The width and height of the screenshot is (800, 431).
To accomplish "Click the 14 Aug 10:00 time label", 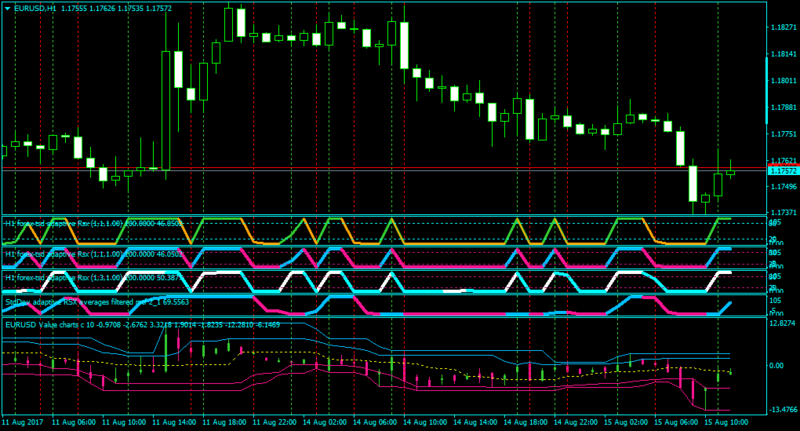I will (425, 422).
